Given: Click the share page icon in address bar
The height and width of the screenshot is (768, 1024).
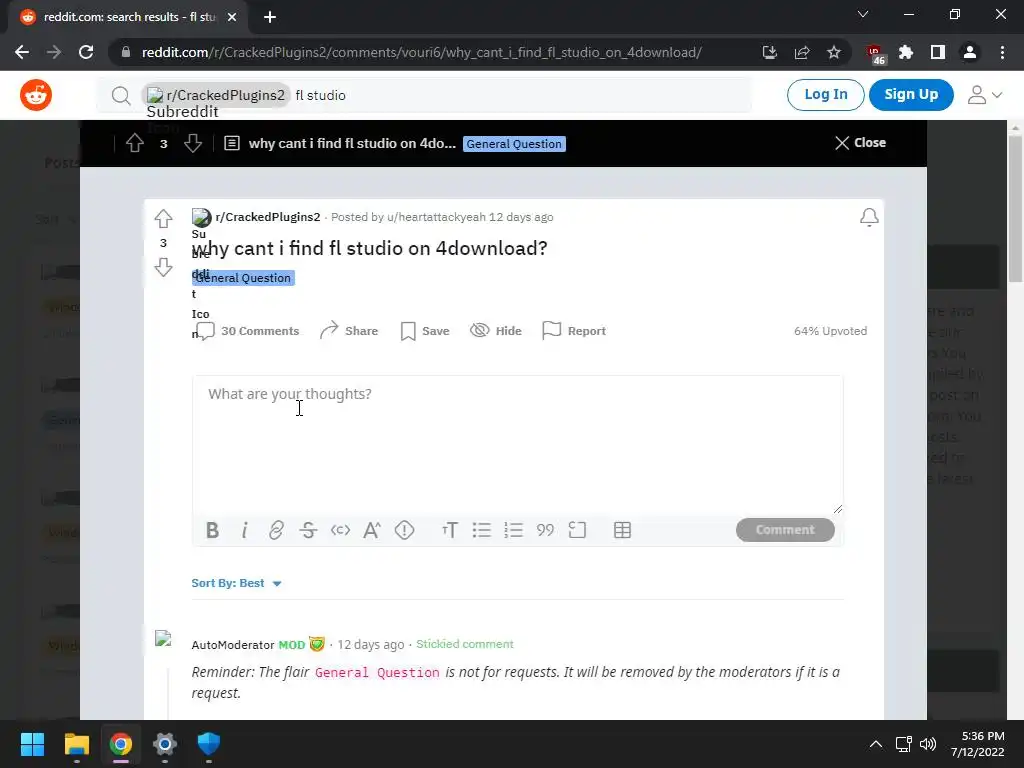Looking at the screenshot, I should [802, 52].
